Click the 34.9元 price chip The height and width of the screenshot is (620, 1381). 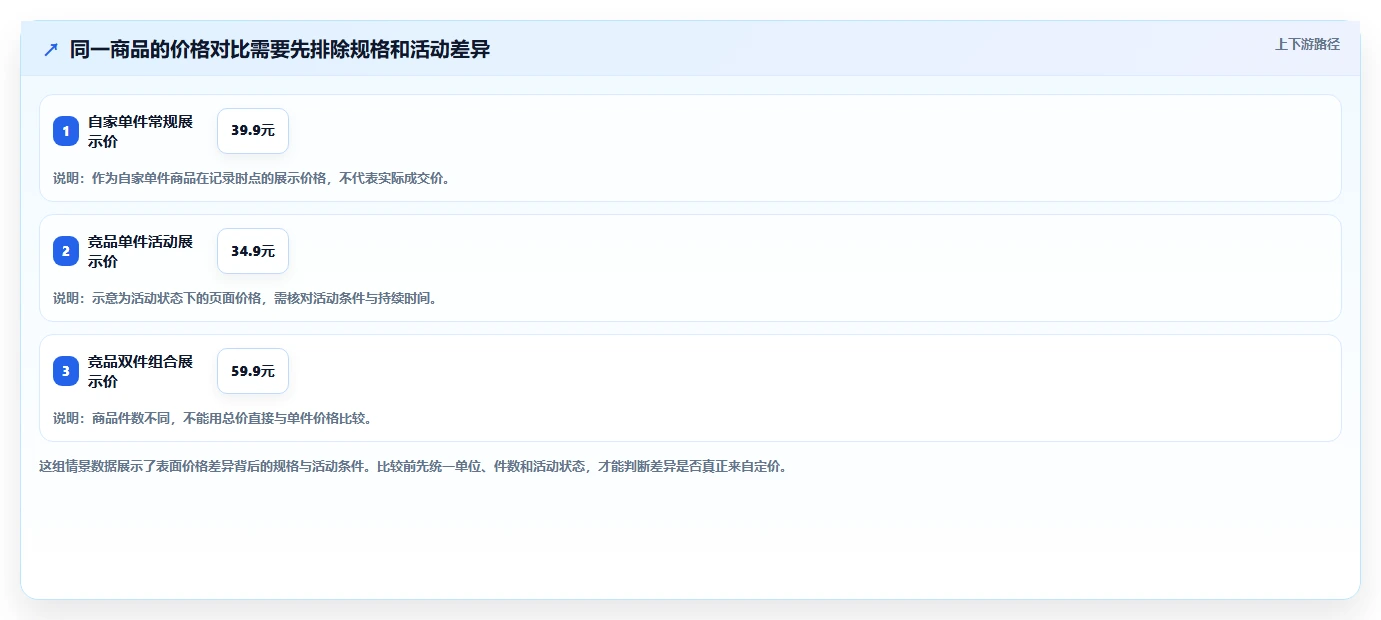(253, 251)
